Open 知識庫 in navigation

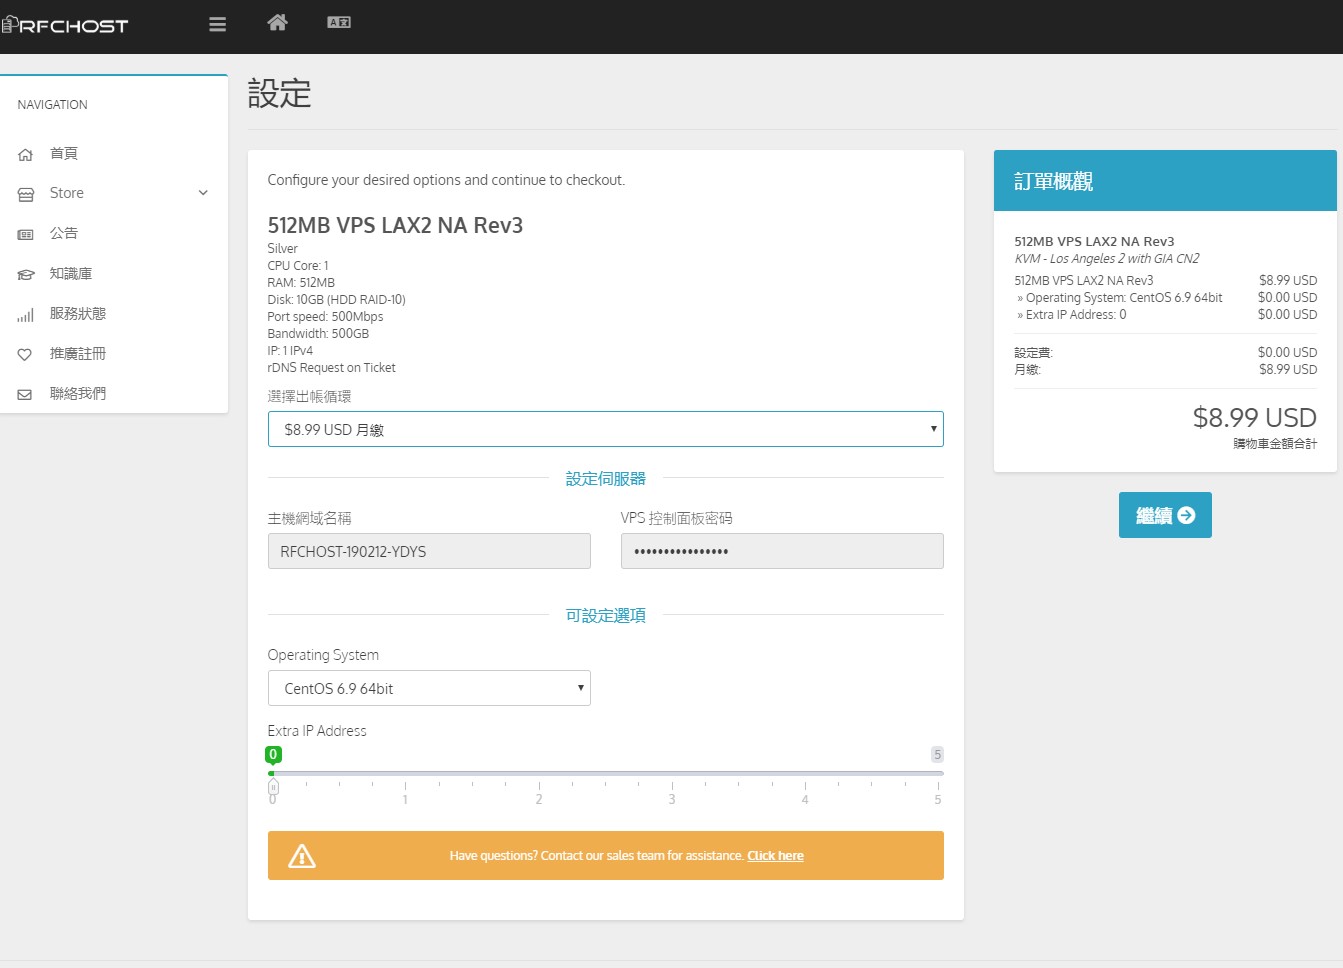coord(71,273)
